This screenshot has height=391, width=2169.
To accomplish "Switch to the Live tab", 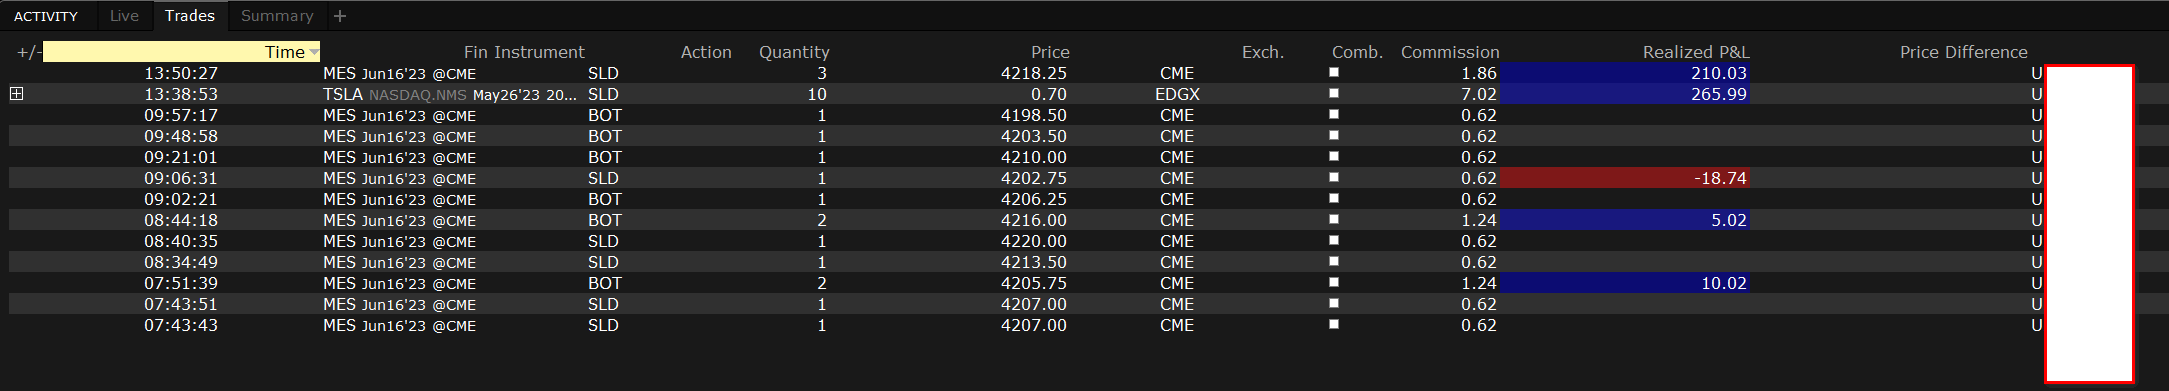I will (x=124, y=16).
